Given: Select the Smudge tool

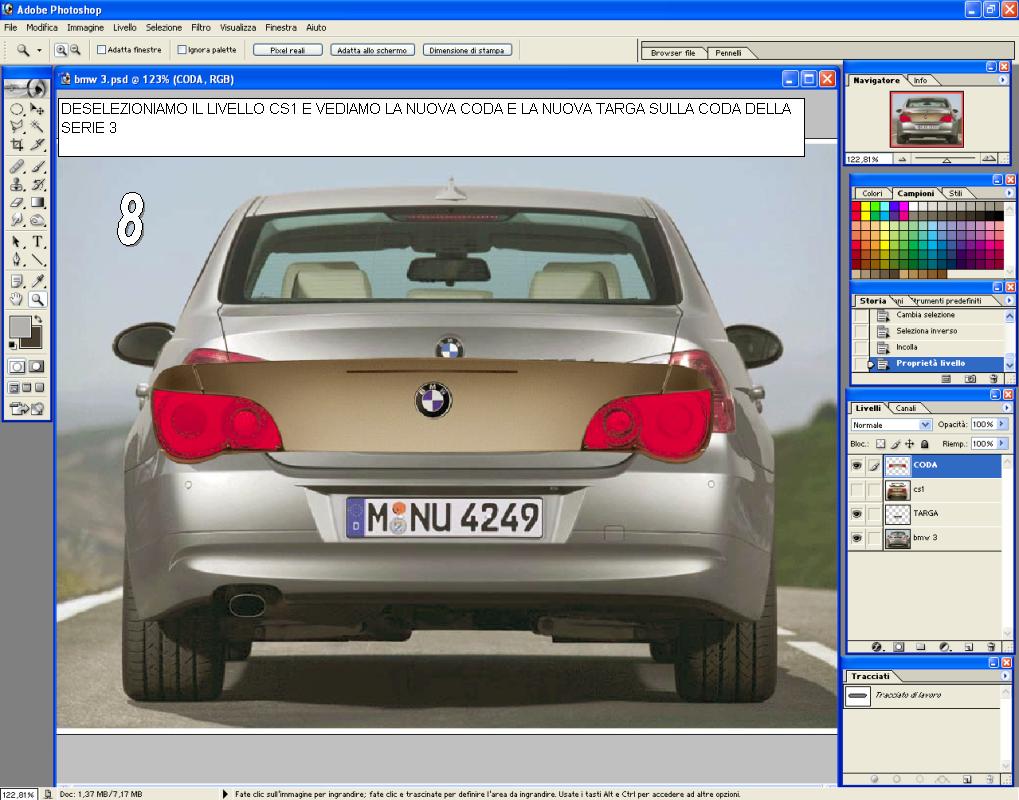Looking at the screenshot, I should (x=17, y=220).
